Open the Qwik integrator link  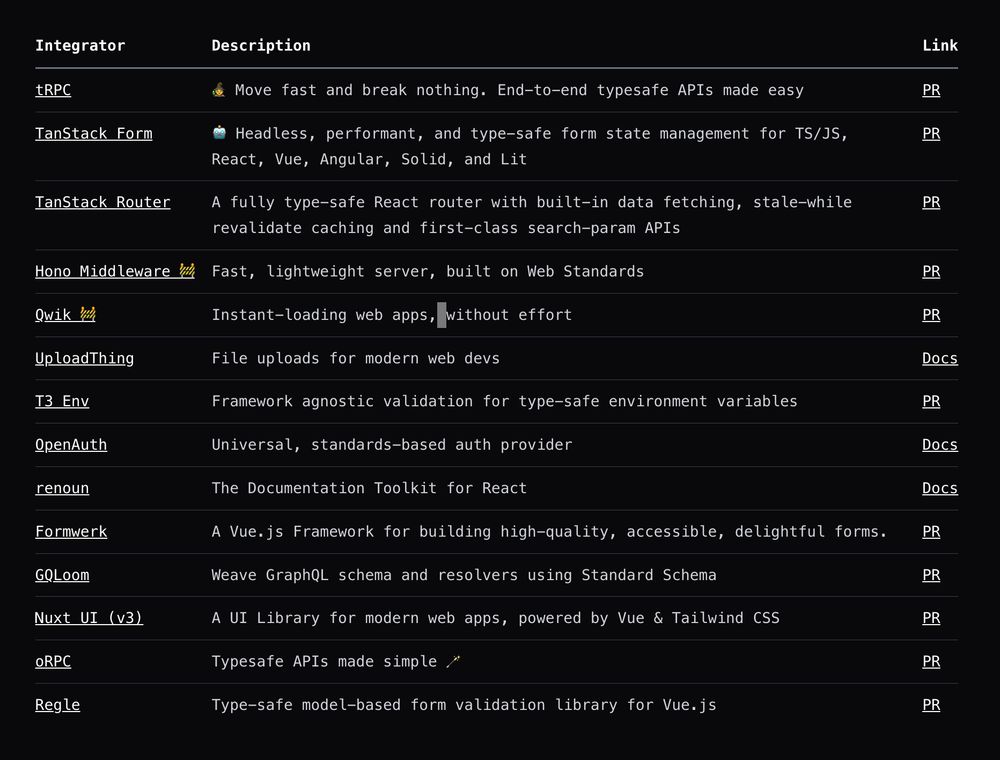pyautogui.click(x=65, y=314)
